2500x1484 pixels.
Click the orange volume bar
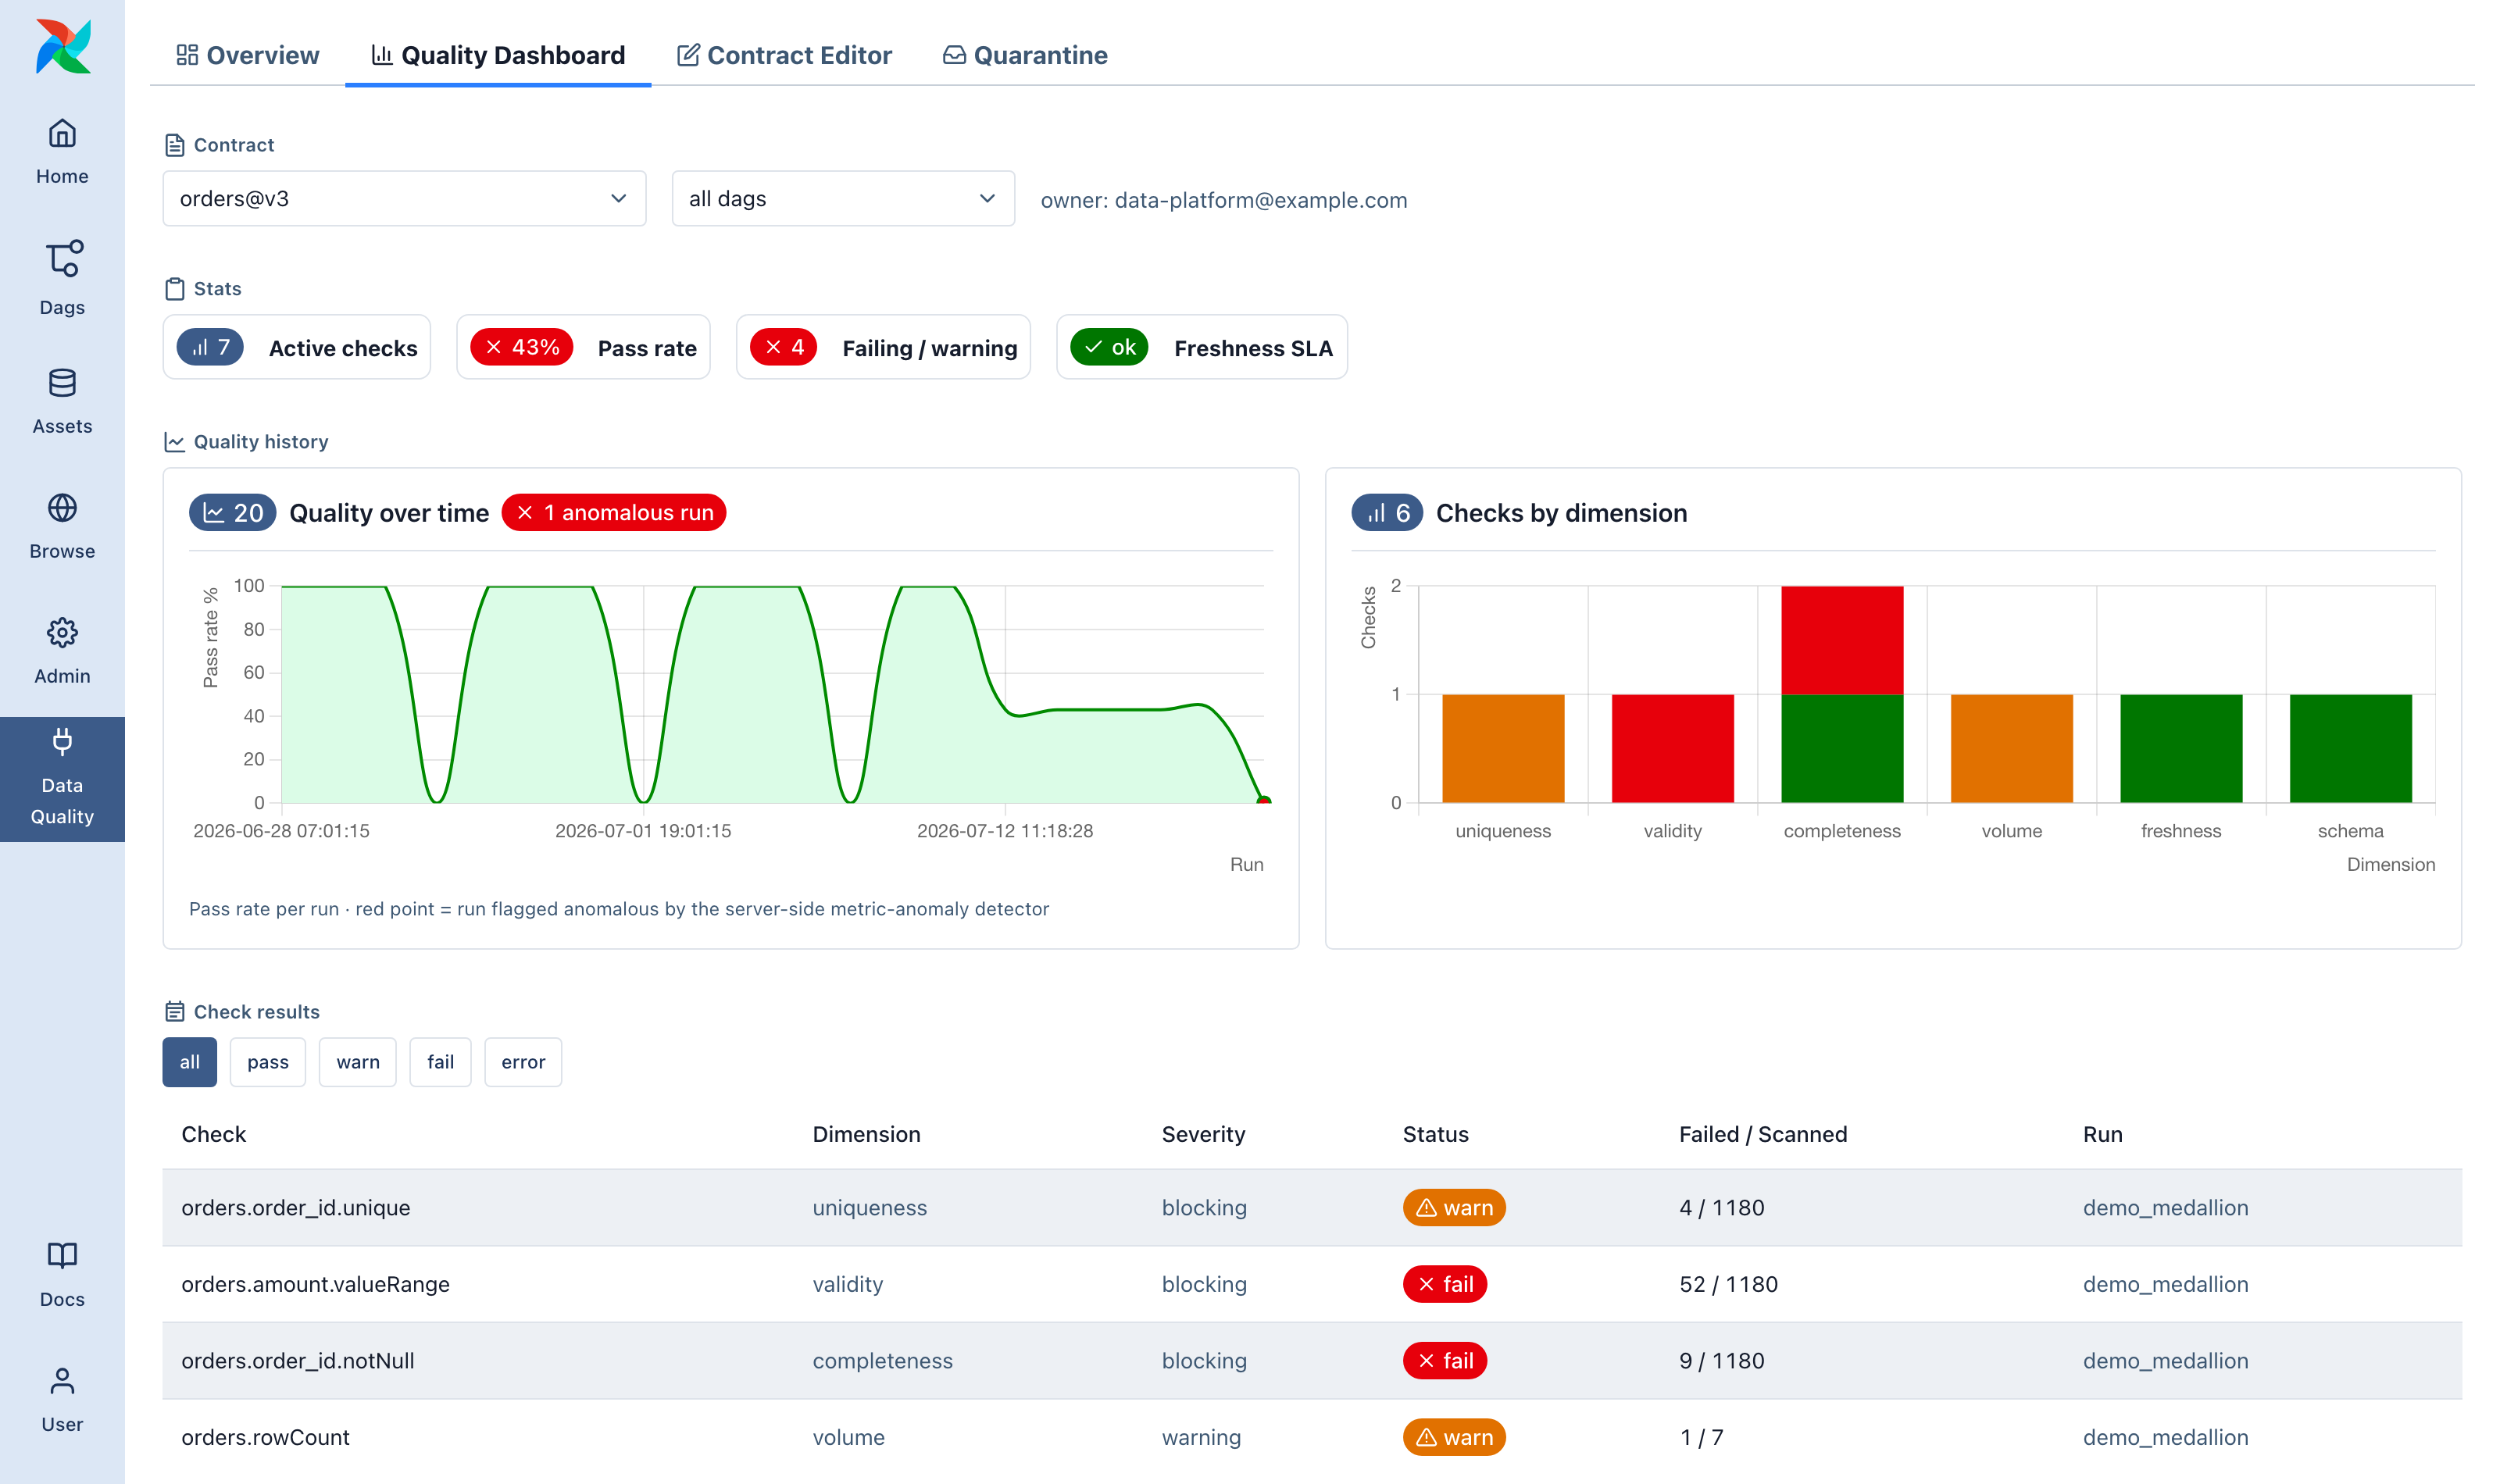coord(2012,748)
